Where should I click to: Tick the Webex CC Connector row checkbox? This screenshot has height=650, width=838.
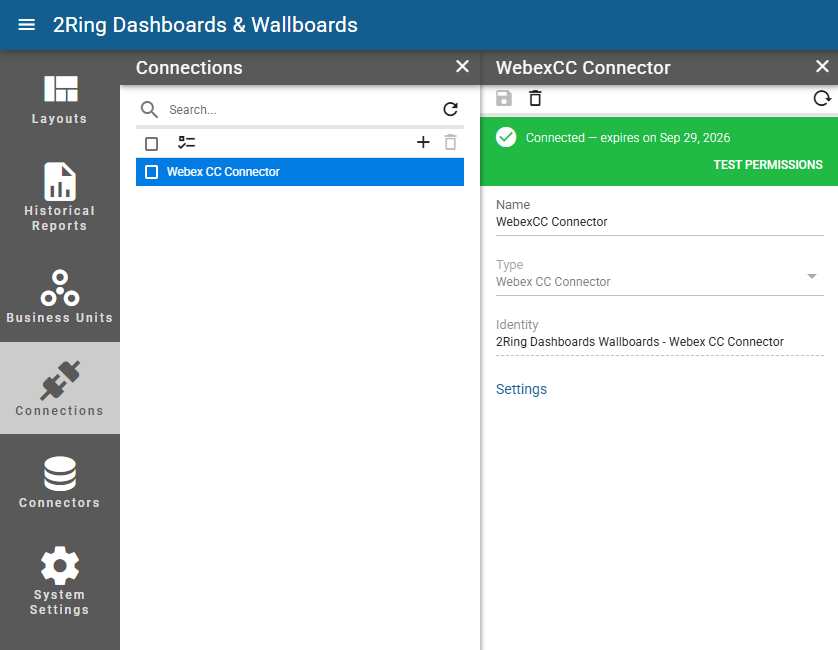pyautogui.click(x=152, y=172)
